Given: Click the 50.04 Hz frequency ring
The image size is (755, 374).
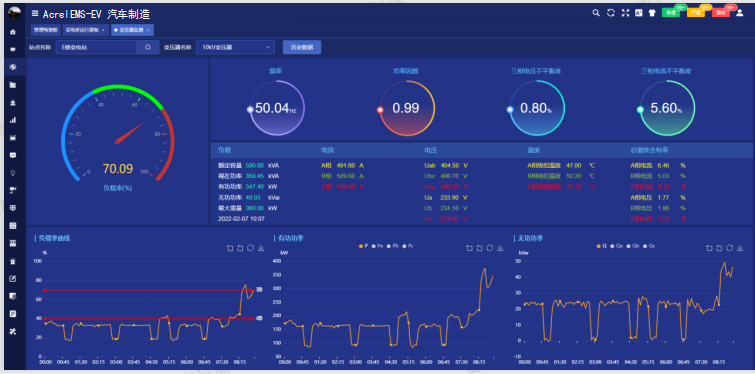Looking at the screenshot, I should (276, 108).
